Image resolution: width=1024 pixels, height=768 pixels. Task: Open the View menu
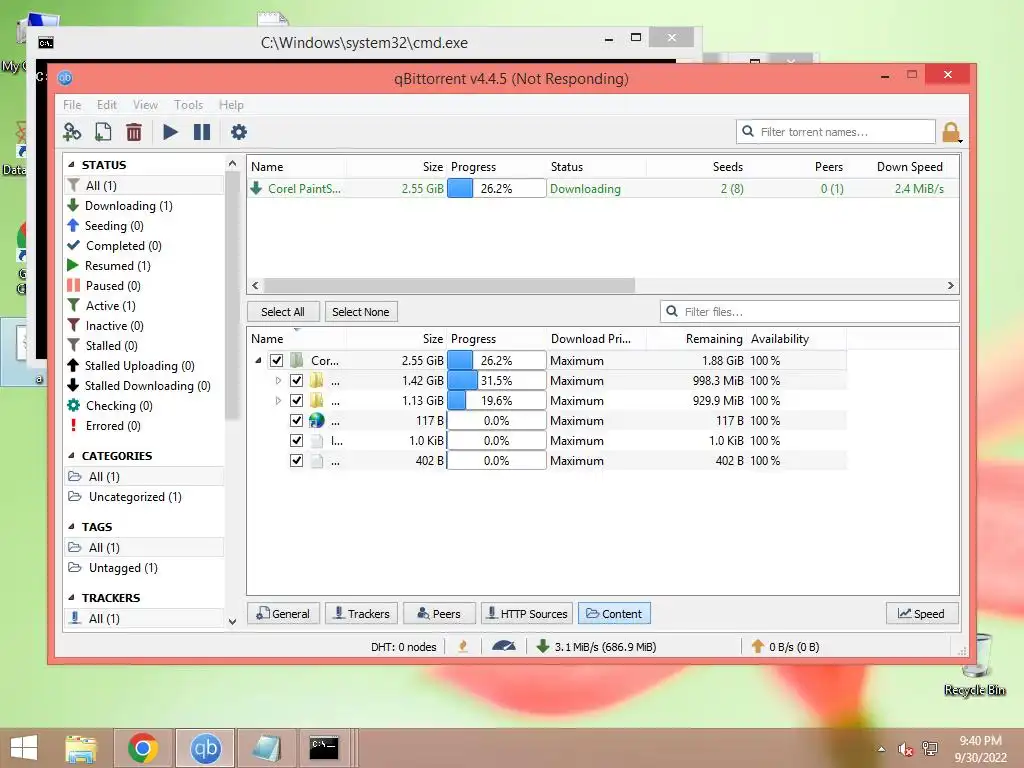(x=145, y=104)
